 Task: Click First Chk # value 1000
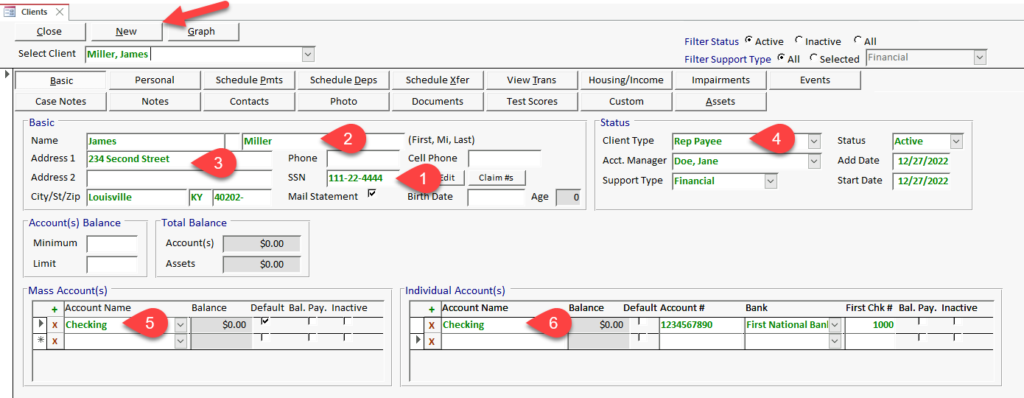click(x=871, y=325)
